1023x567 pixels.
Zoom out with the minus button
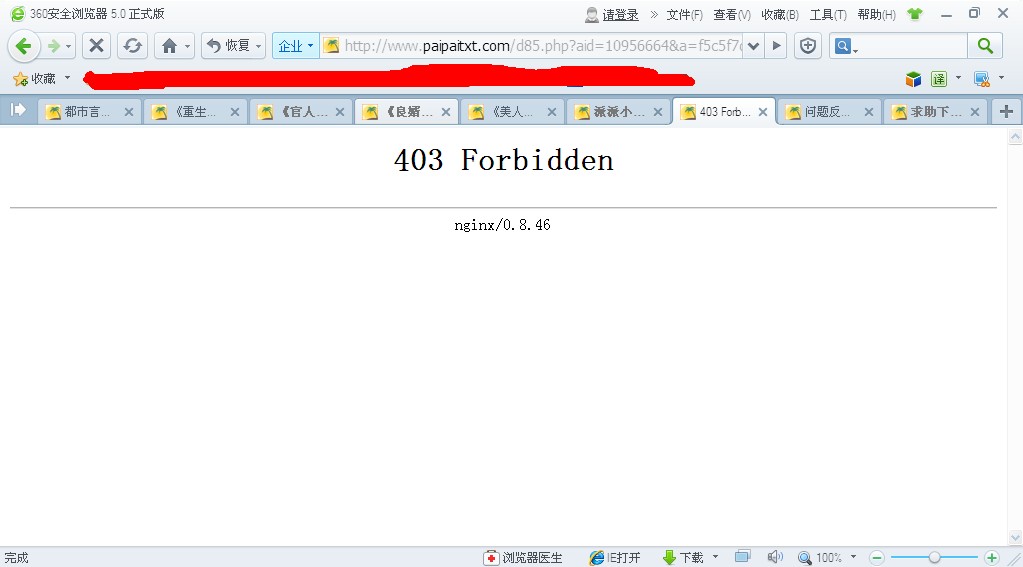pos(877,558)
